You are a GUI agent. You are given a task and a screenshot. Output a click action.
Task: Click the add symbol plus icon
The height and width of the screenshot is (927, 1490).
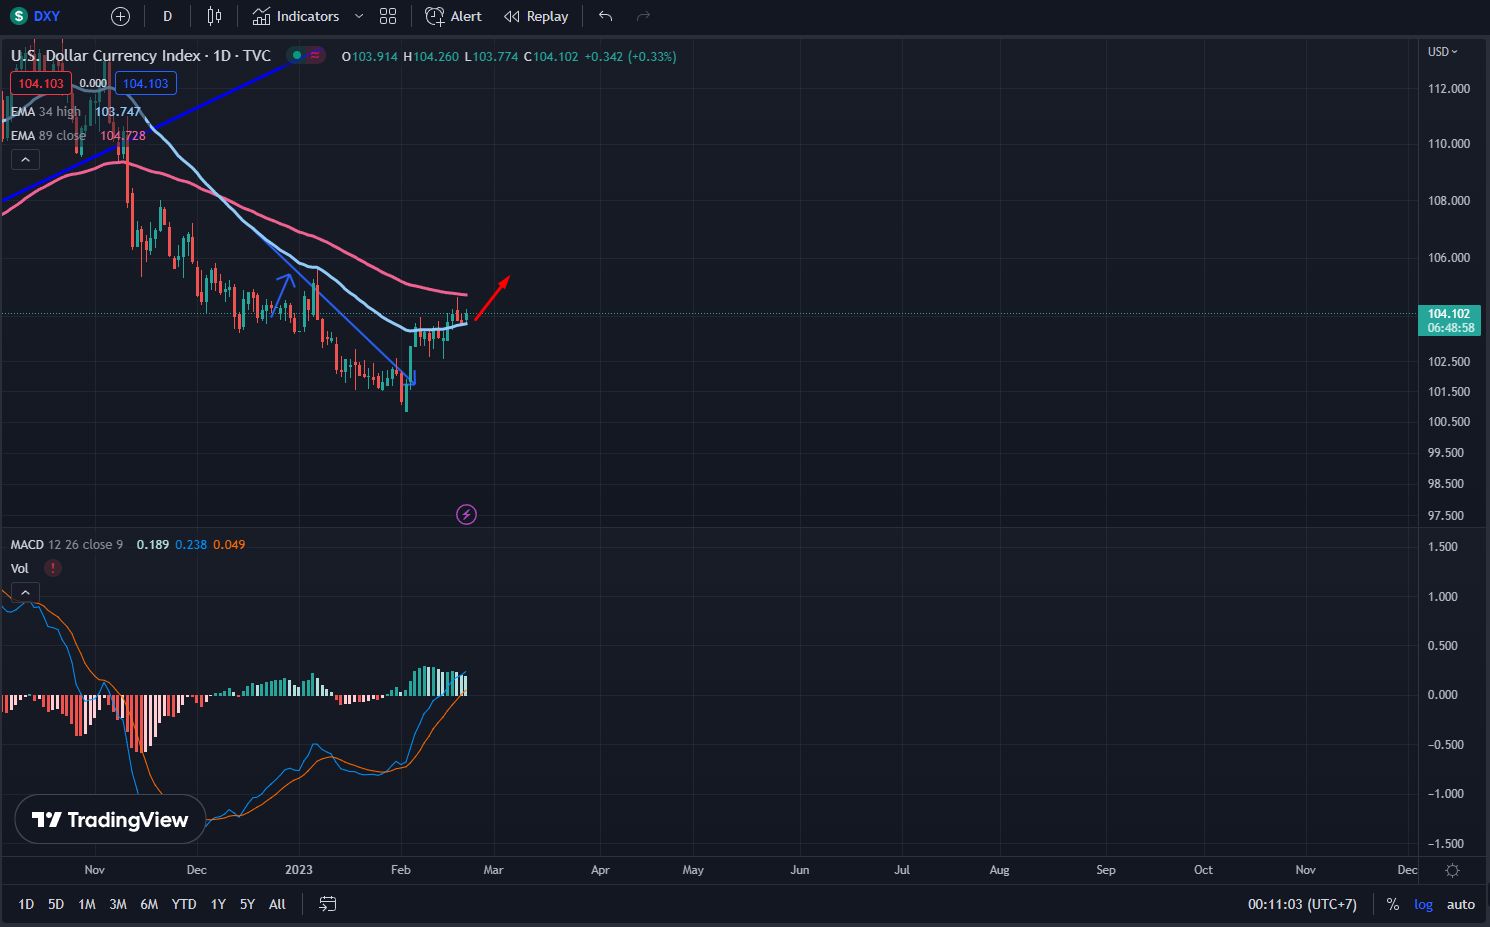tap(120, 16)
